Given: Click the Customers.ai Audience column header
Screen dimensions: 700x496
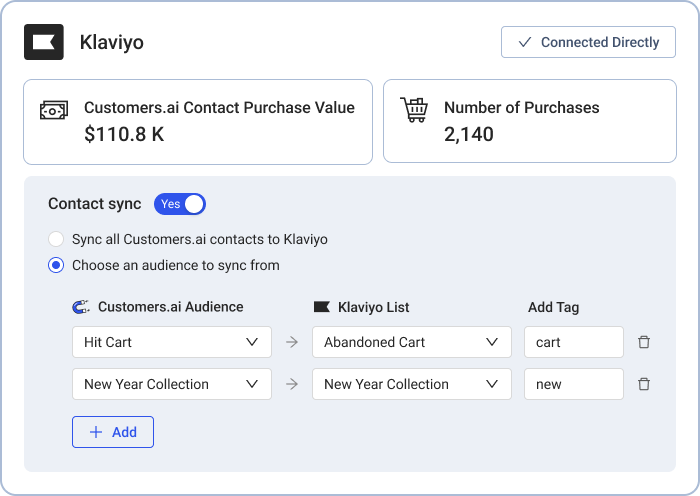Looking at the screenshot, I should coord(171,307).
